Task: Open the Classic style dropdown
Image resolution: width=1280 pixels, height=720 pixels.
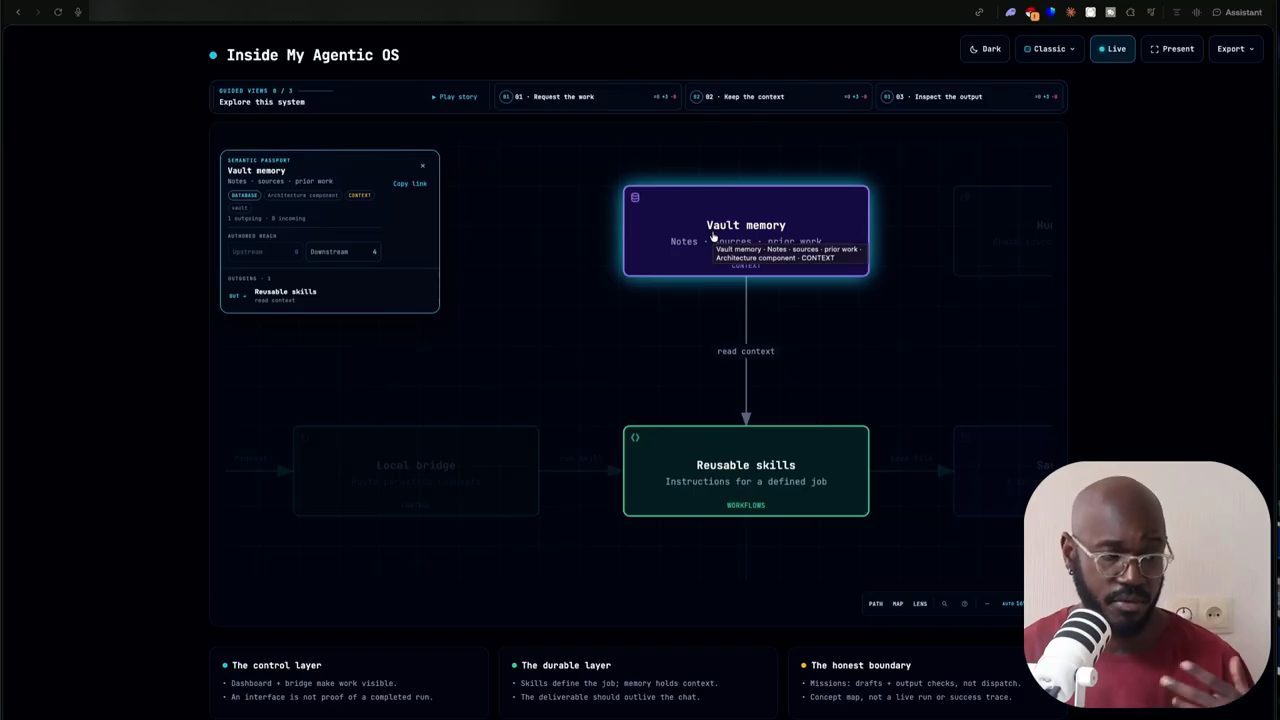Action: (x=1049, y=49)
